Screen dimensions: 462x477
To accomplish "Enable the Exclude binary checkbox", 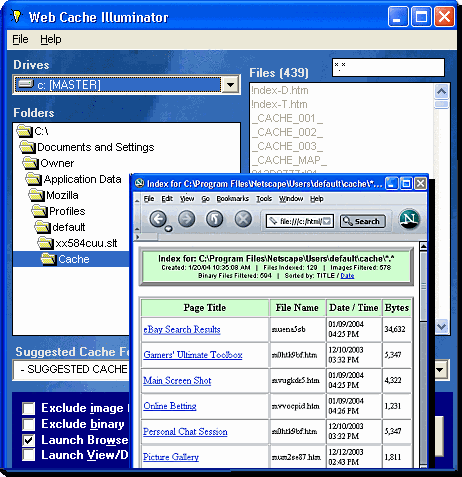I will coord(29,424).
